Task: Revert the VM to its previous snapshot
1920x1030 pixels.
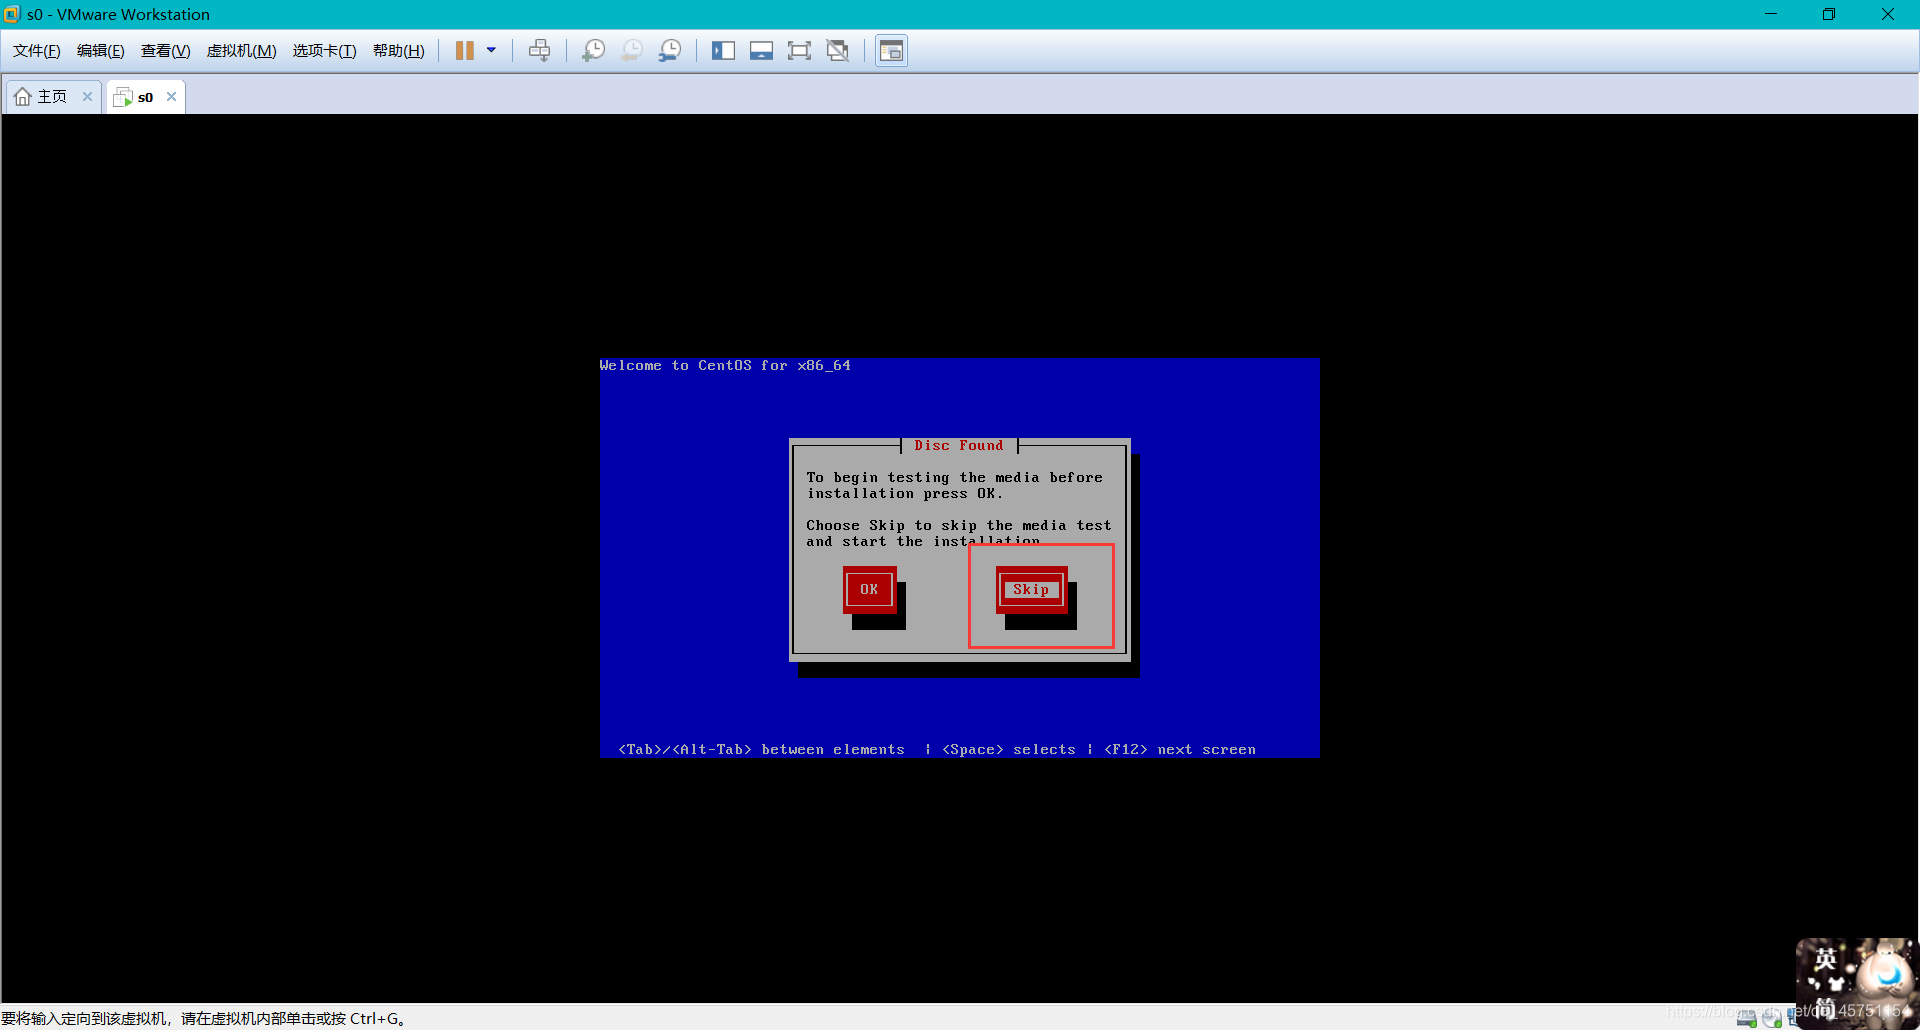Action: [x=632, y=51]
